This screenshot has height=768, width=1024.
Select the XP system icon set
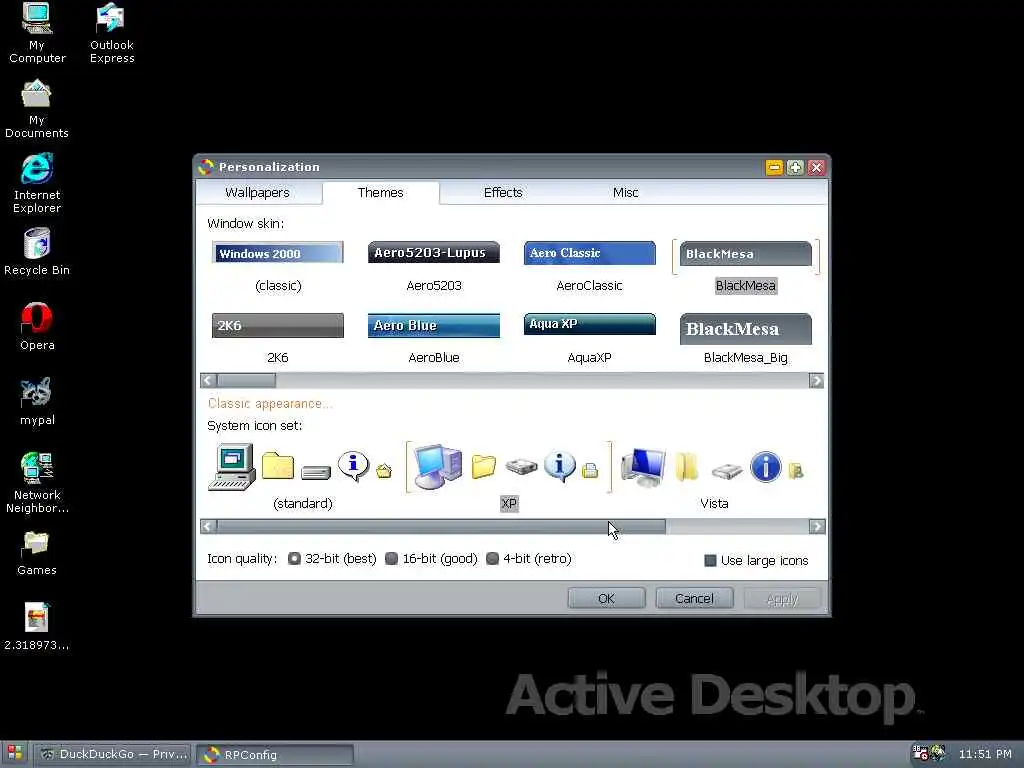(x=509, y=476)
